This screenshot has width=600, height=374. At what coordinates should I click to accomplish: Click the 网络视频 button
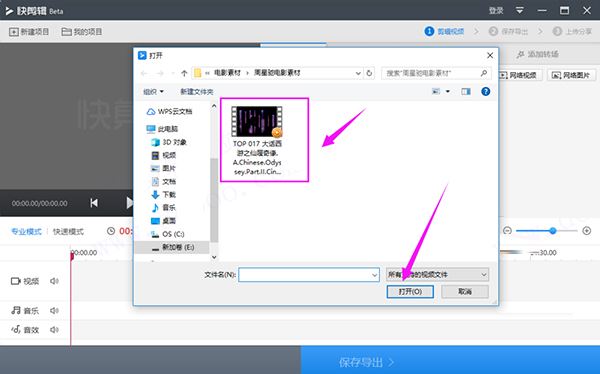[x=520, y=75]
